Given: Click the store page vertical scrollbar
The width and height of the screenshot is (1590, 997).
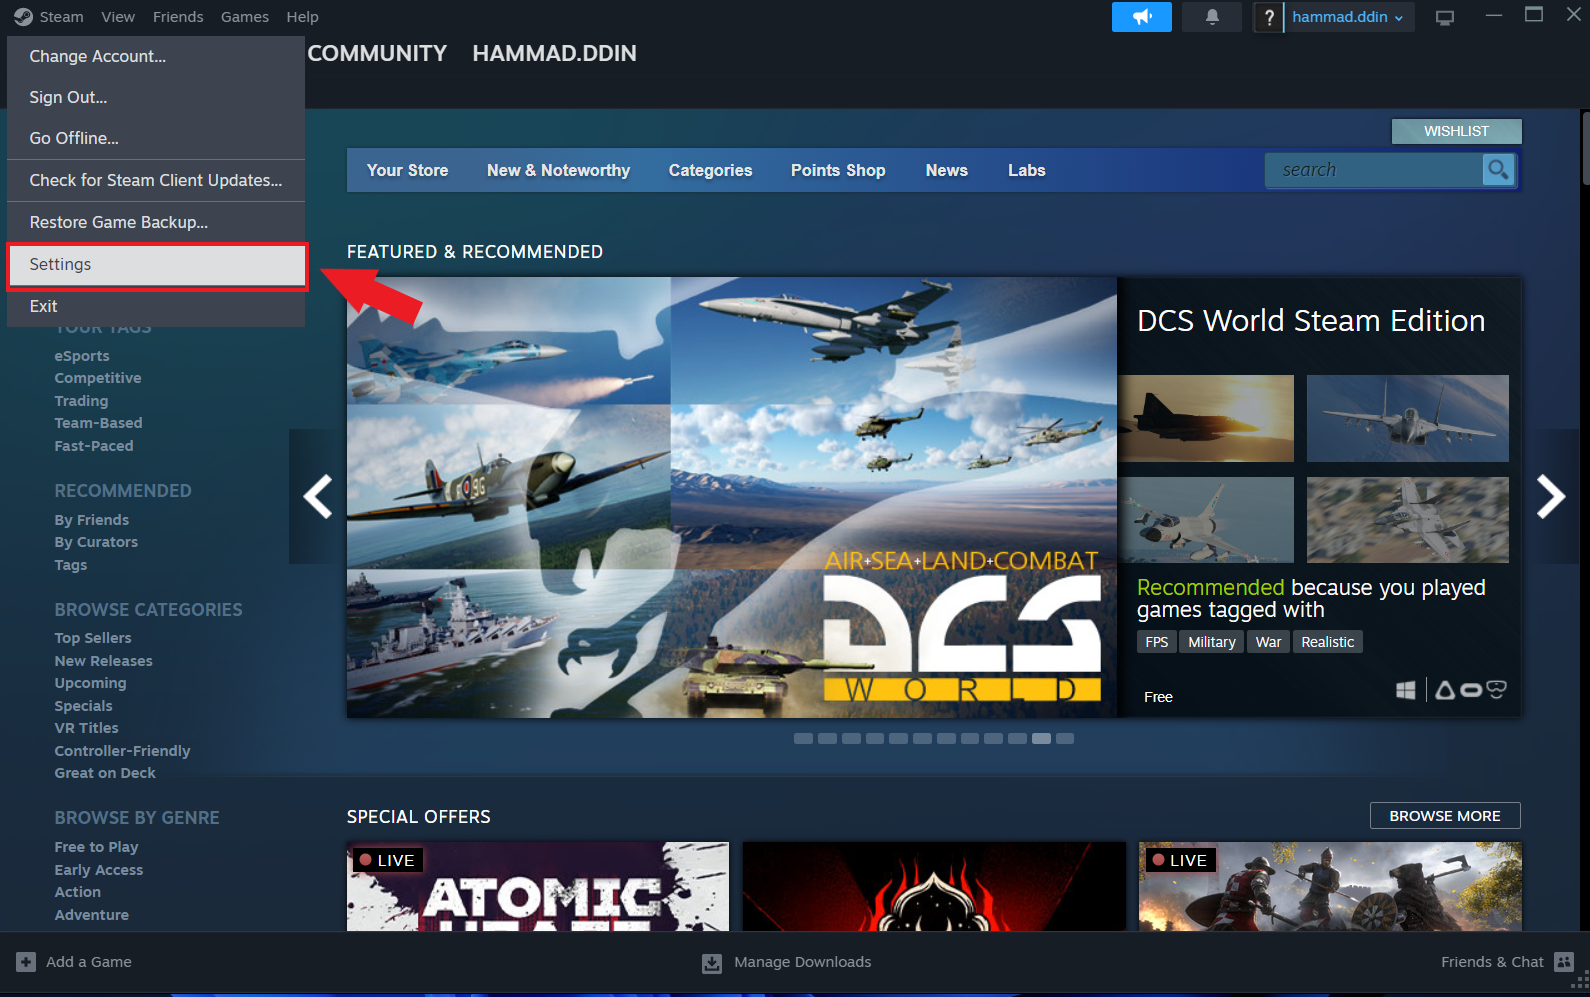Looking at the screenshot, I should [1585, 147].
